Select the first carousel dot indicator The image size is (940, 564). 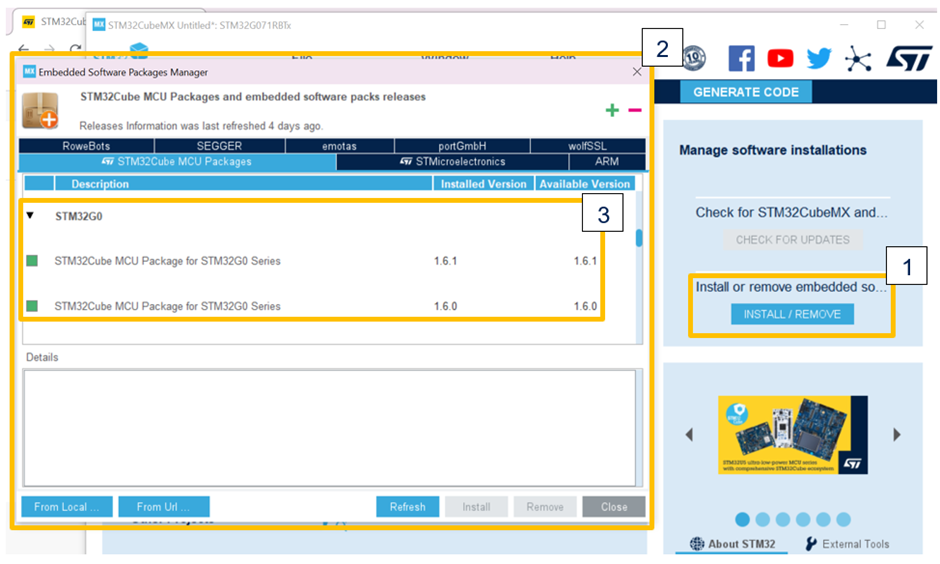tap(742, 519)
